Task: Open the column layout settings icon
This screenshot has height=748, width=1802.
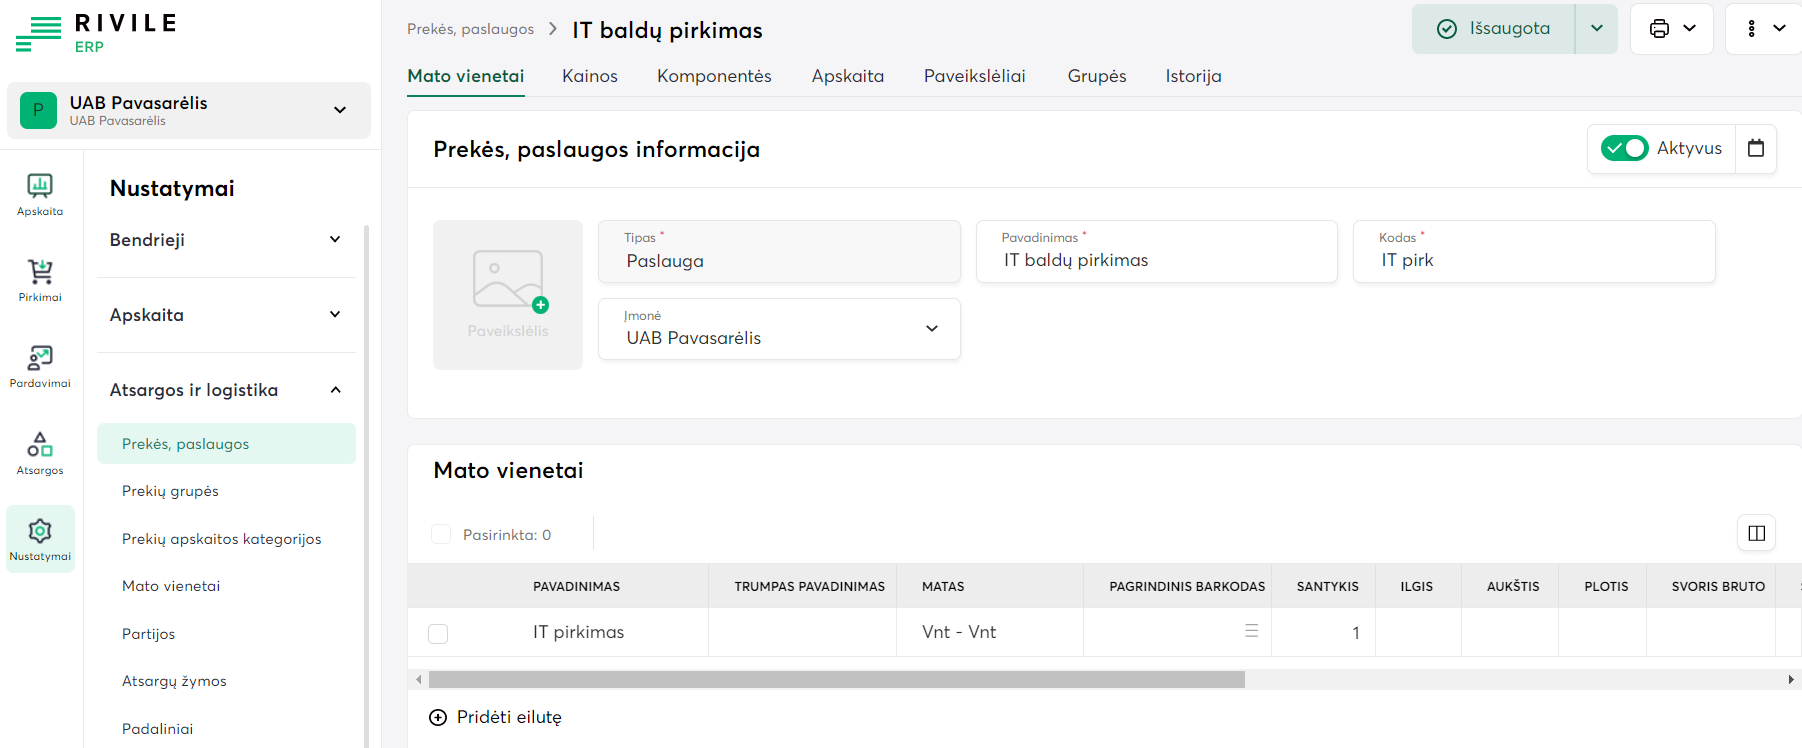Action: [x=1757, y=533]
